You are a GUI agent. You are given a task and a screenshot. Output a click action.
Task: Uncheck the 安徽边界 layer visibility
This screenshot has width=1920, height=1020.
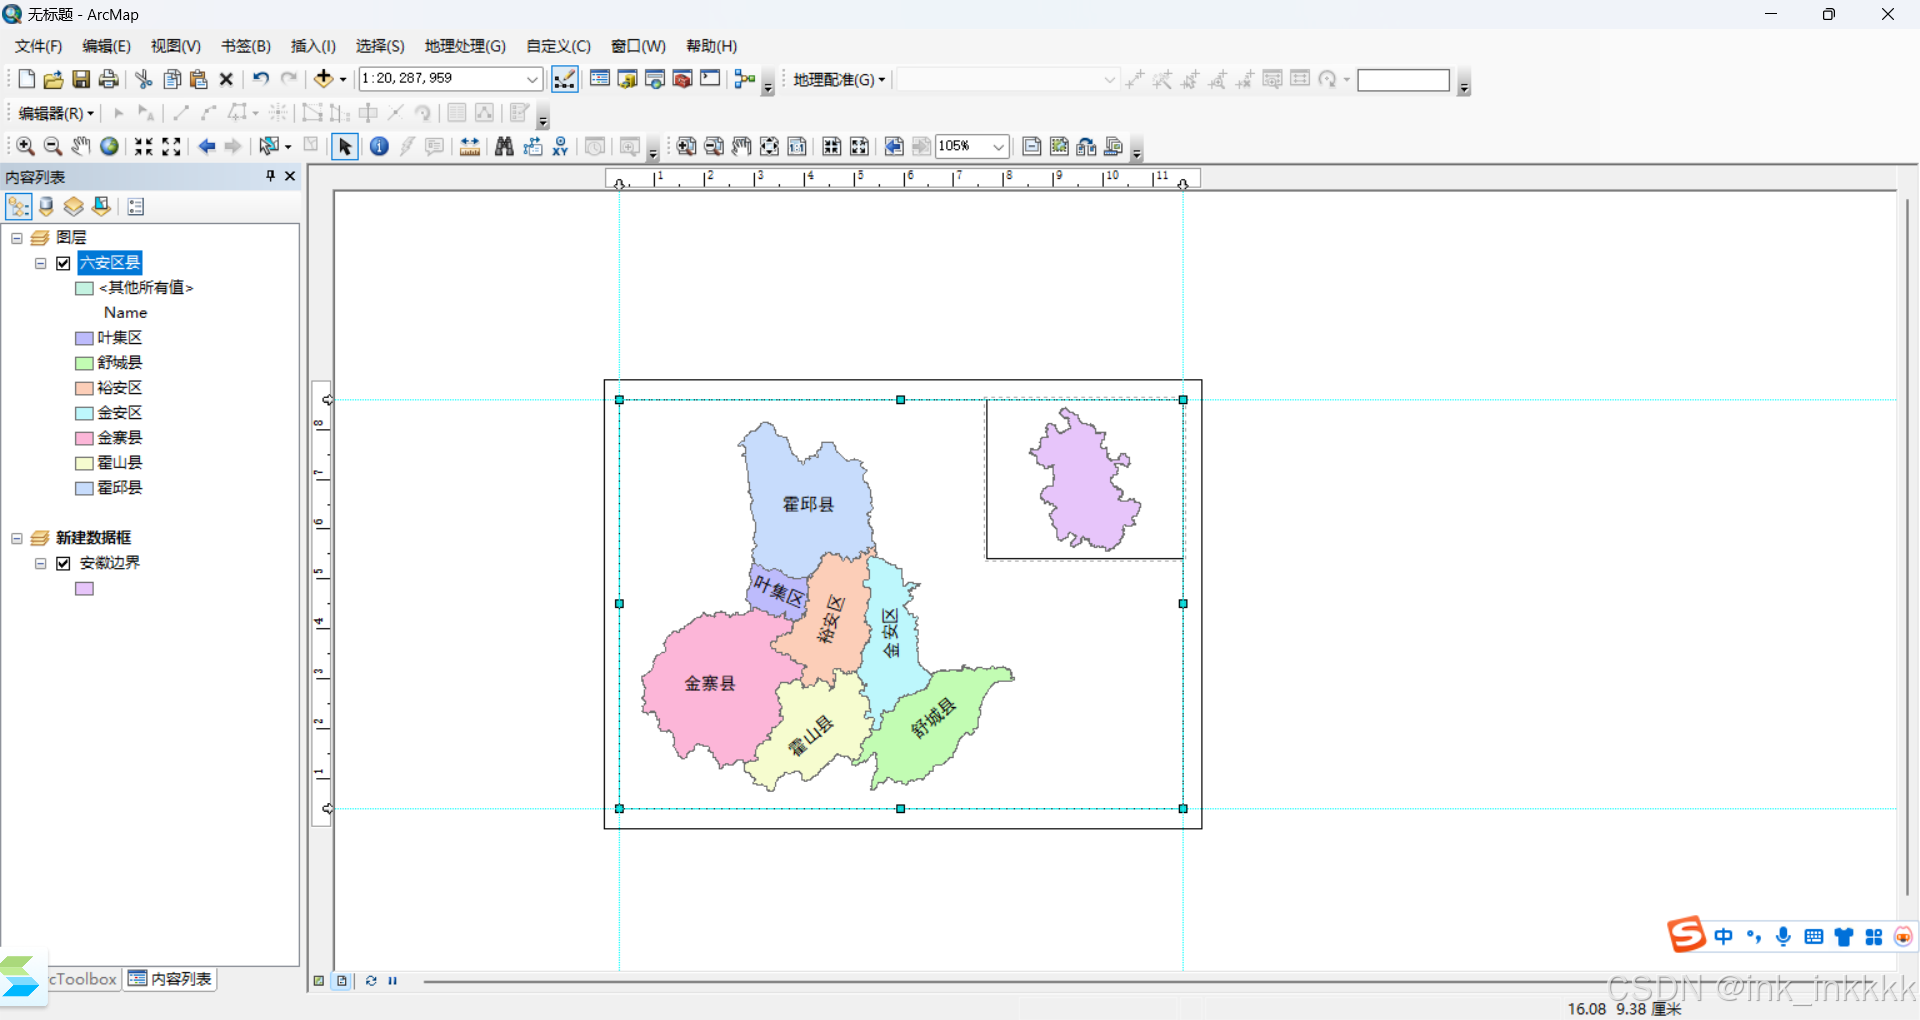63,564
